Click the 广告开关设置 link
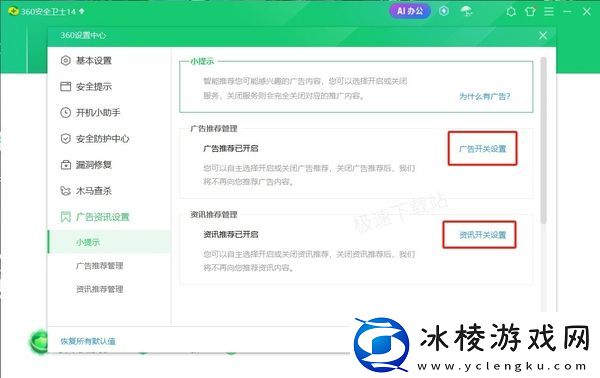The height and width of the screenshot is (378, 600). [x=483, y=149]
